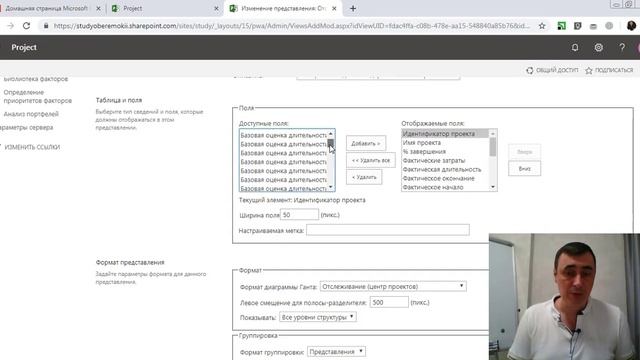640x360 pixels.
Task: Select first Базовая оценка длительности entry
Action: click(284, 135)
